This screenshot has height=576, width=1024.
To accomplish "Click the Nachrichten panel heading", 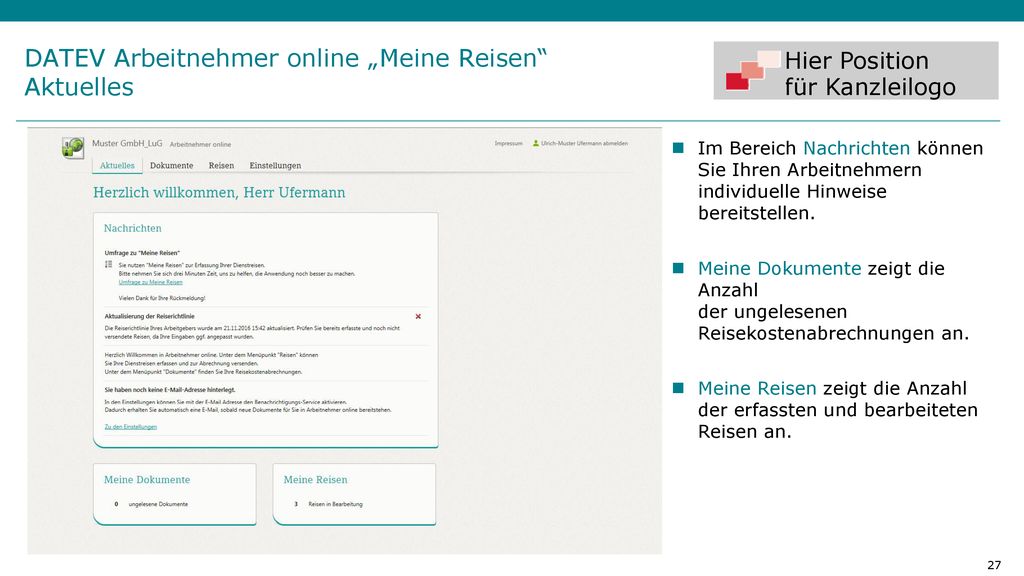I will click(x=133, y=228).
